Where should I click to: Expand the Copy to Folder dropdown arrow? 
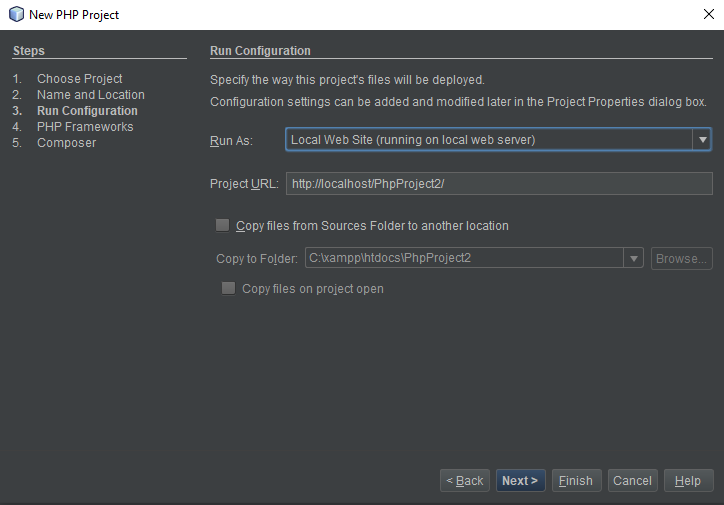tap(634, 258)
